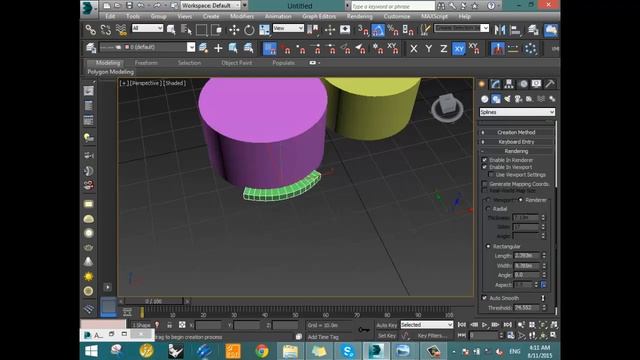Select the Rectangular radio option
The image size is (640, 360).
488,247
